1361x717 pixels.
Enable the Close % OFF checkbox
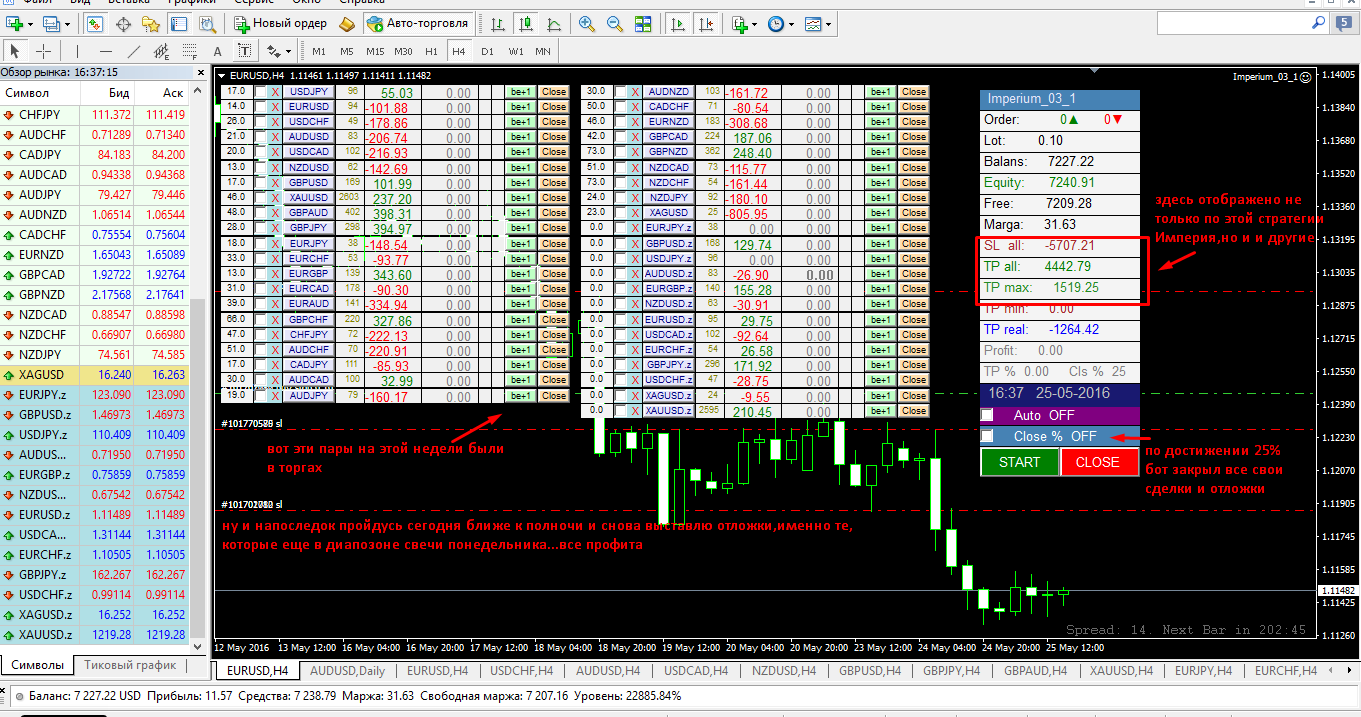987,436
